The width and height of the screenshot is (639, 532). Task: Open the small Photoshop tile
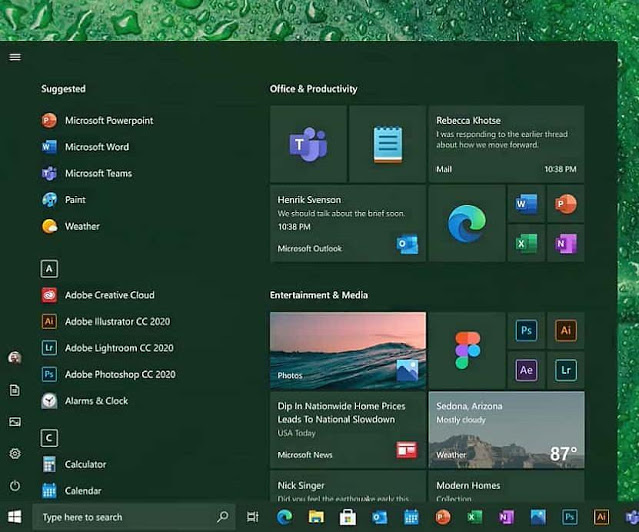pos(527,331)
